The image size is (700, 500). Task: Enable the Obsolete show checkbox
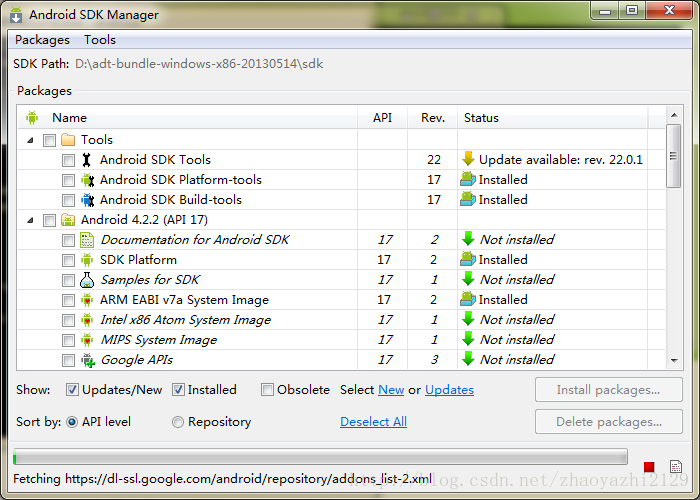point(267,390)
